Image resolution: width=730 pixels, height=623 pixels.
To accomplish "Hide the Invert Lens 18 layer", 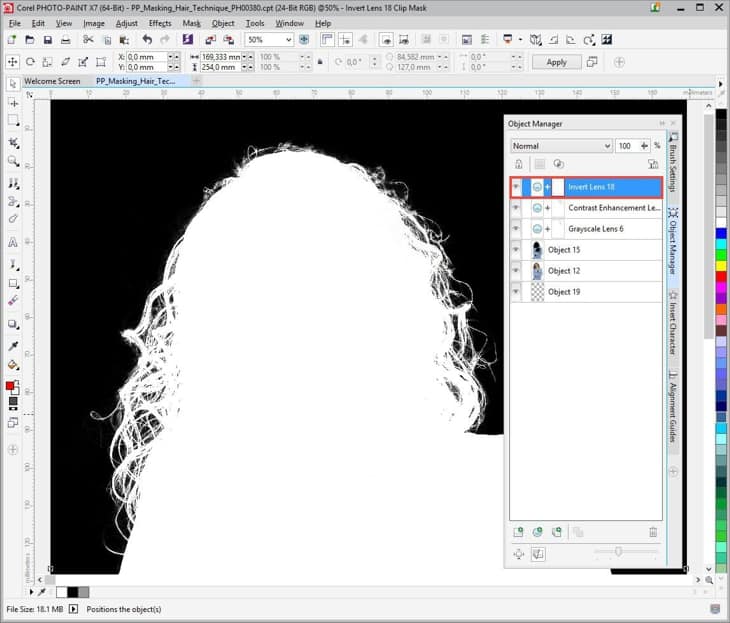I will click(516, 187).
